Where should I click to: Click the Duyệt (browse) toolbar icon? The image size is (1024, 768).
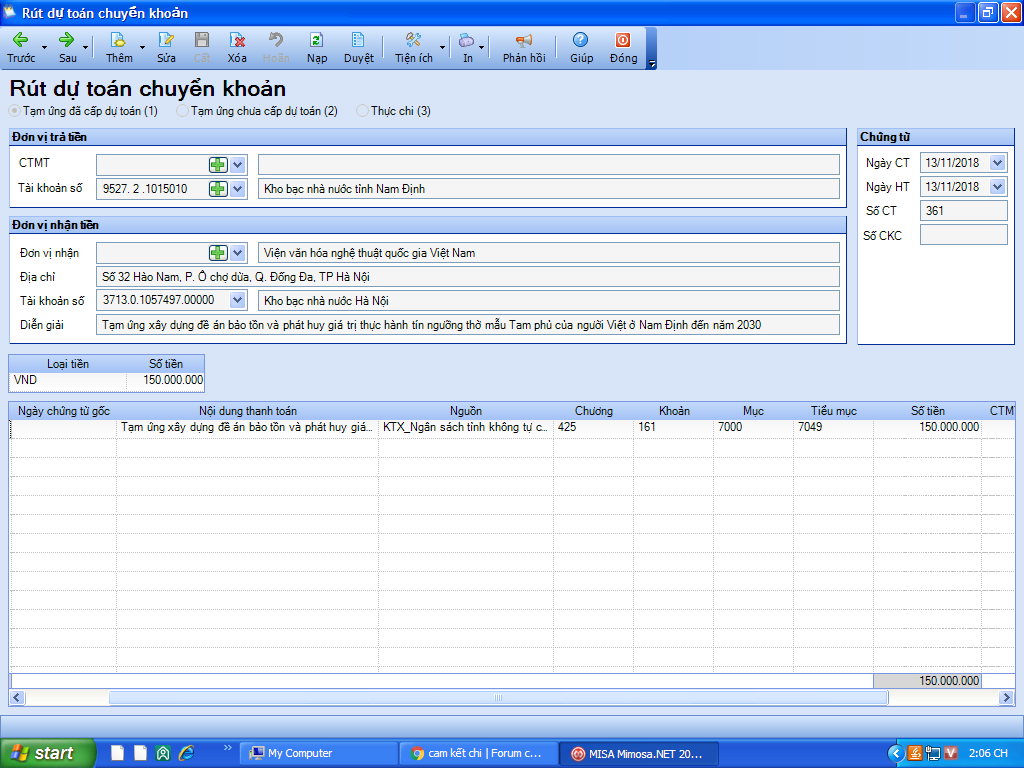click(358, 41)
